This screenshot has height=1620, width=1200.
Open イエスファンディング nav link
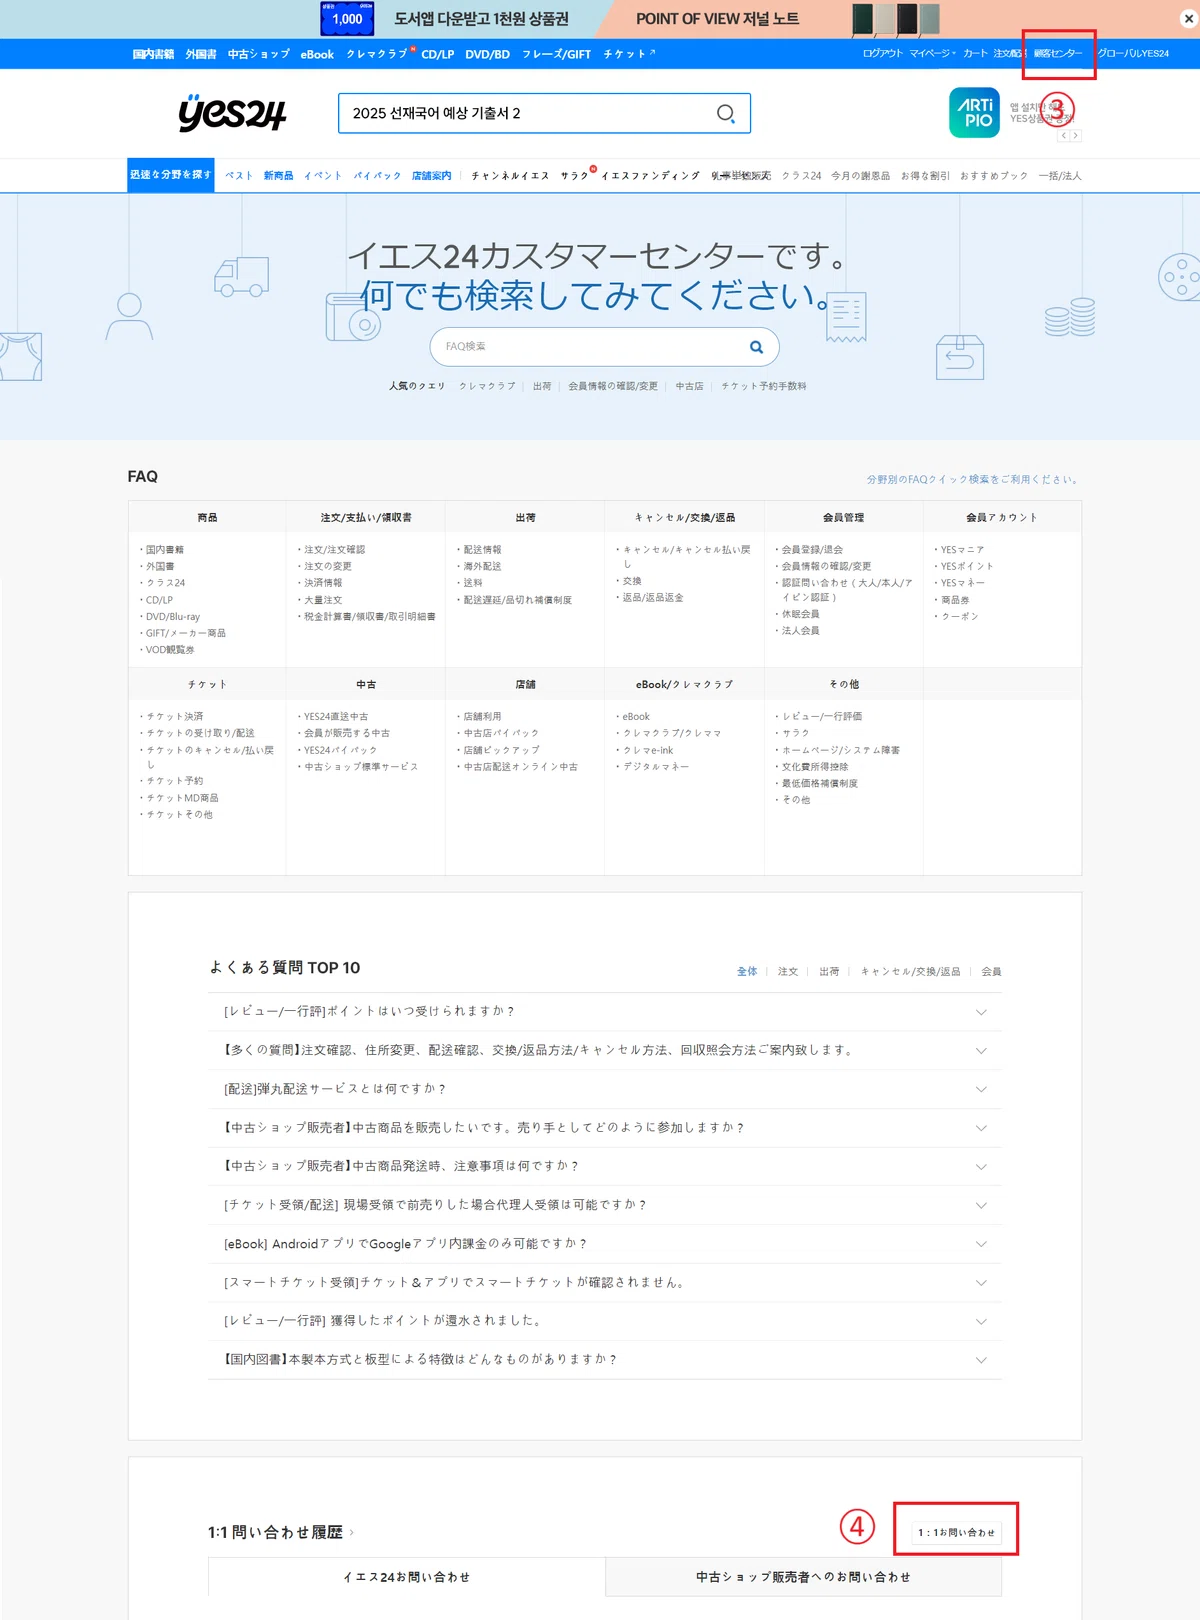click(x=650, y=176)
